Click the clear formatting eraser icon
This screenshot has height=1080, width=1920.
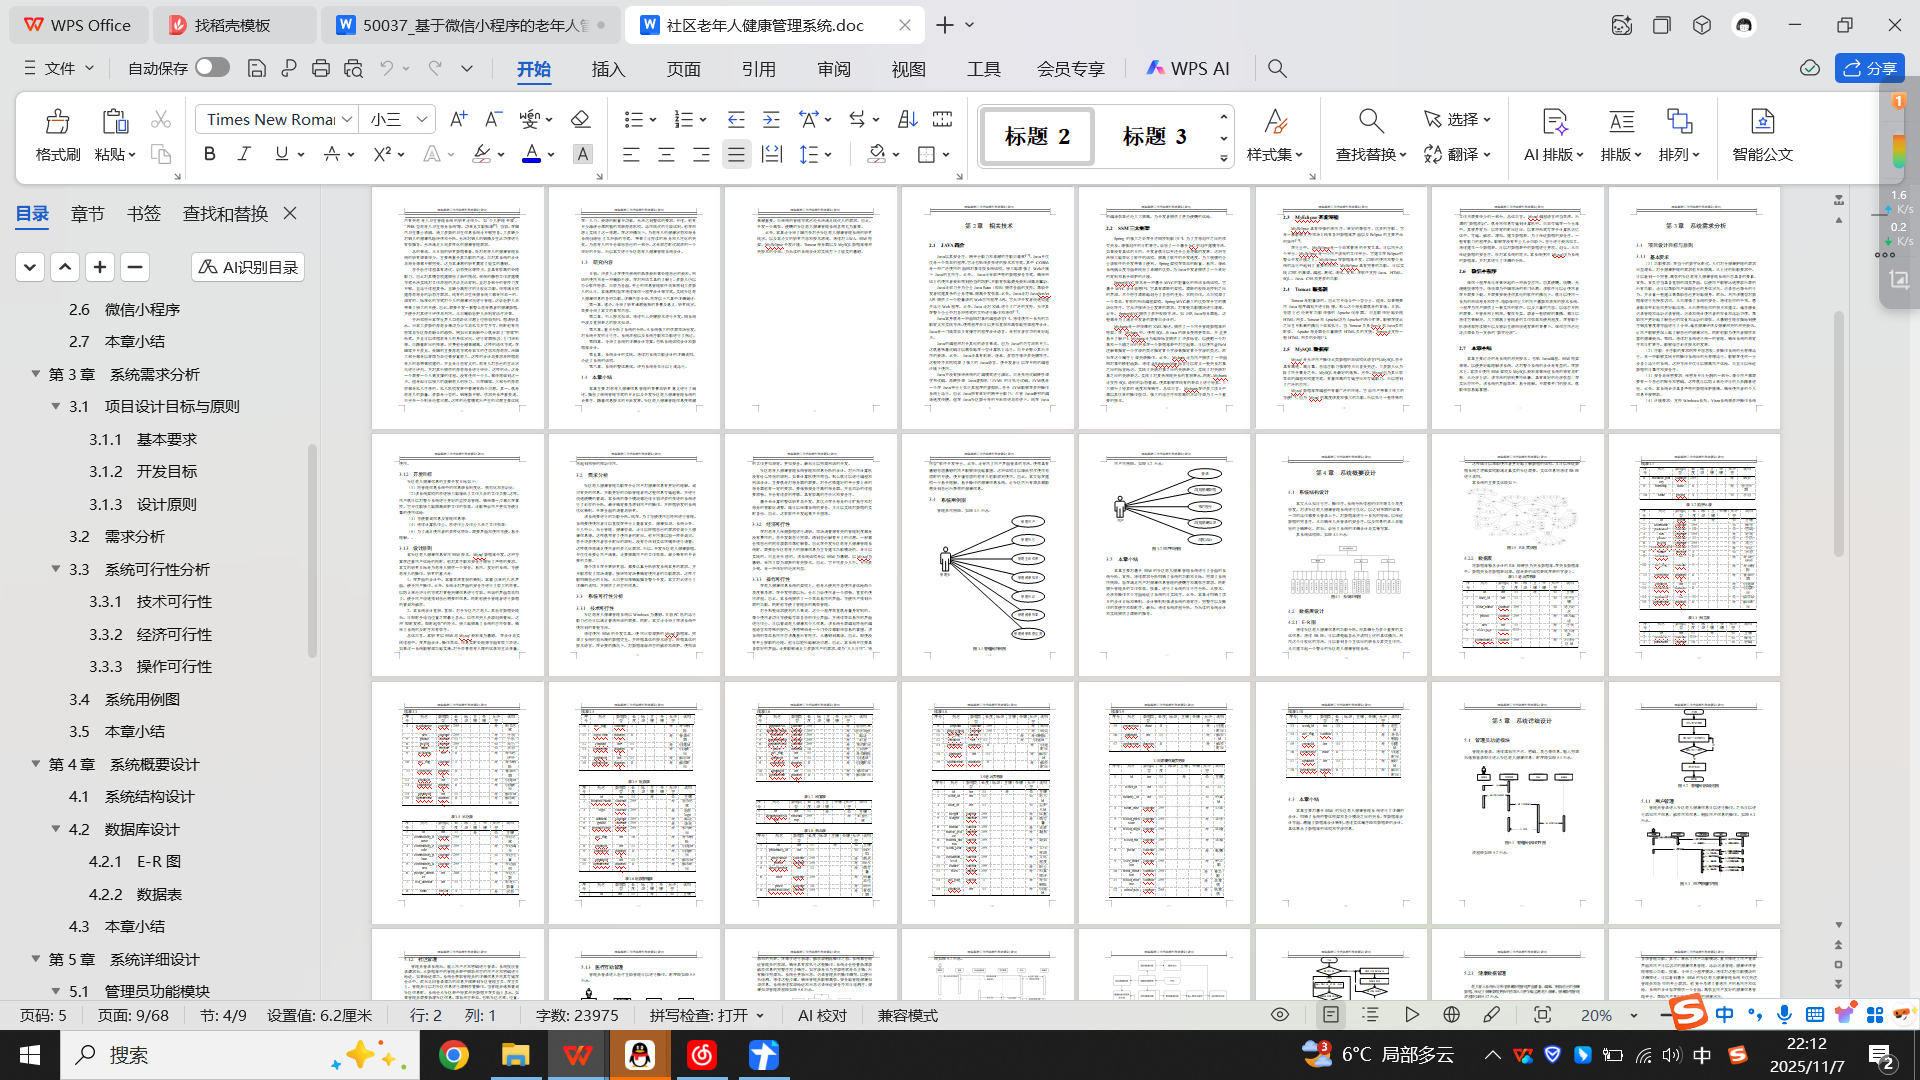click(580, 119)
